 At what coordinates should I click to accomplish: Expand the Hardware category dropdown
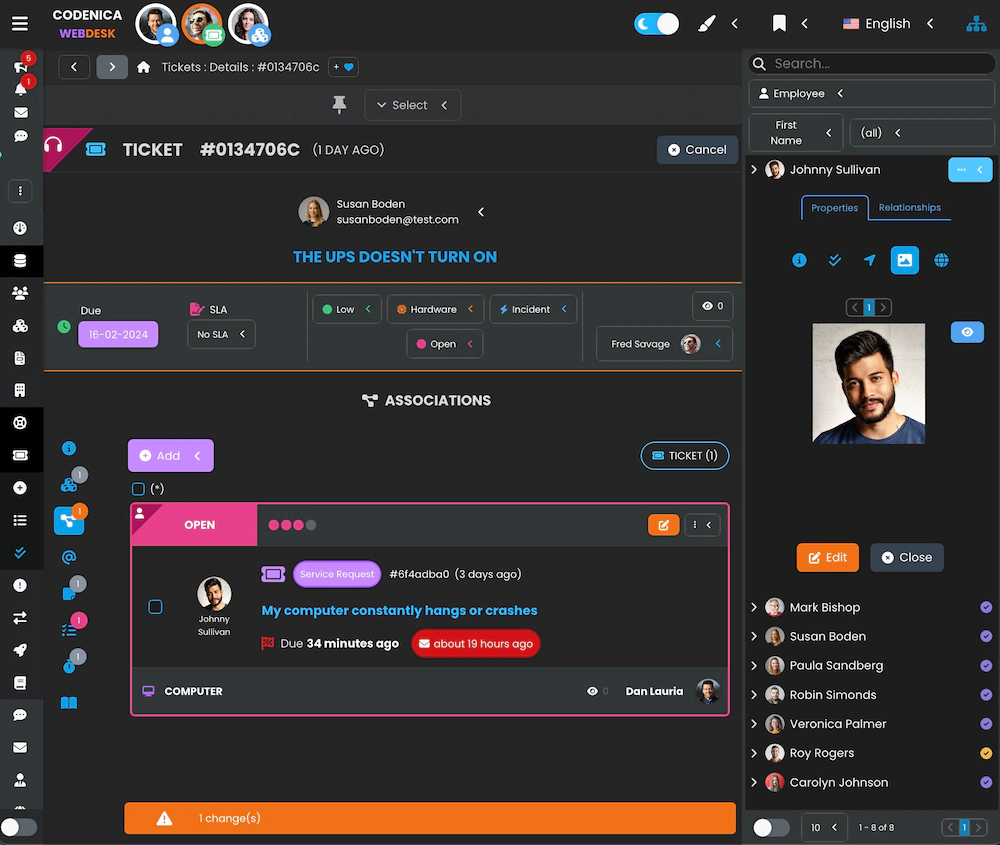coord(435,309)
